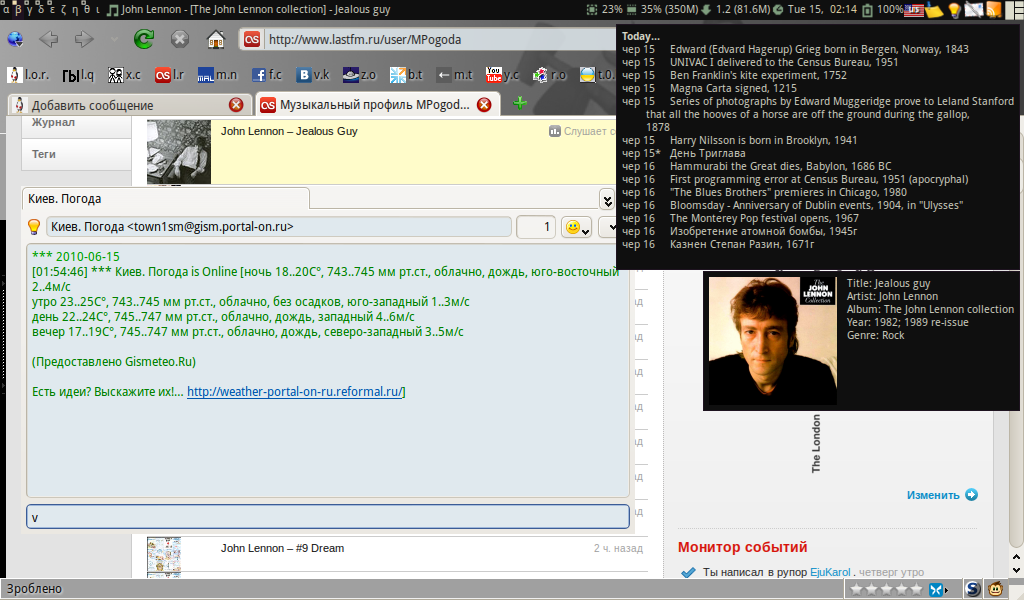Expand the chat tabs double-chevron dropdown

(607, 200)
